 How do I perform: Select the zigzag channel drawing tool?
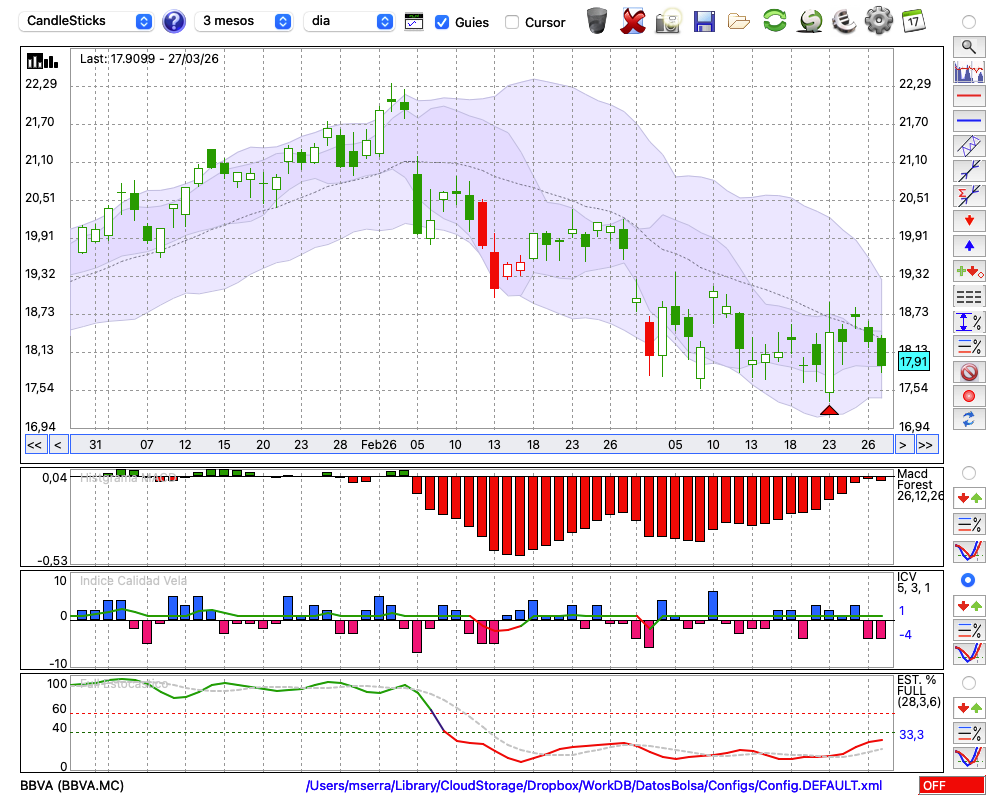click(969, 146)
